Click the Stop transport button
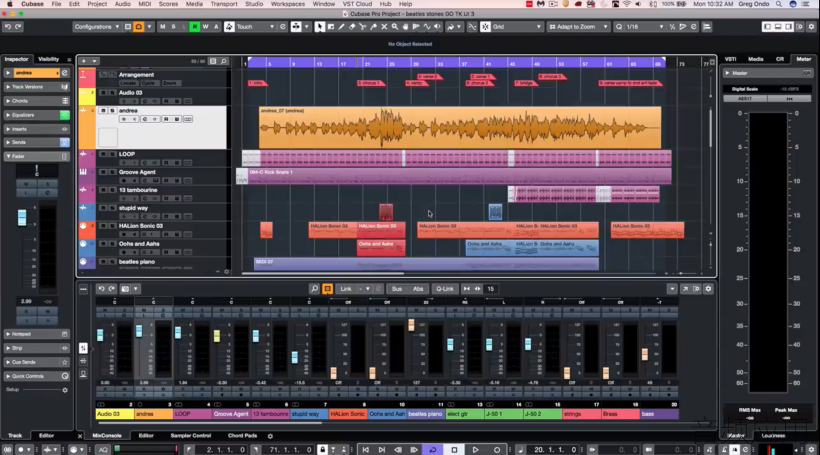This screenshot has height=455, width=820. coord(454,449)
